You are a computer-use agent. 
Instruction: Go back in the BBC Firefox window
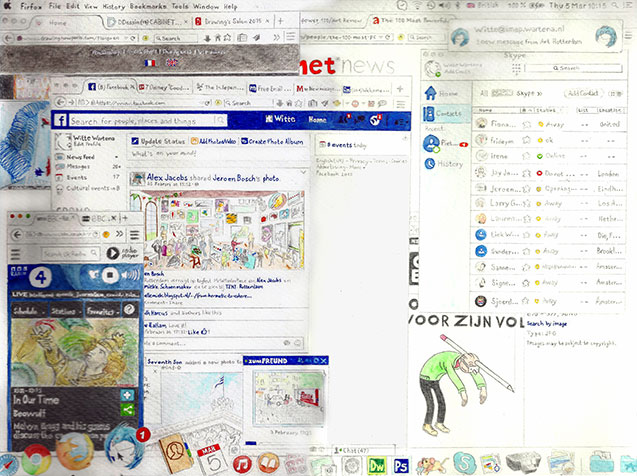(17, 234)
